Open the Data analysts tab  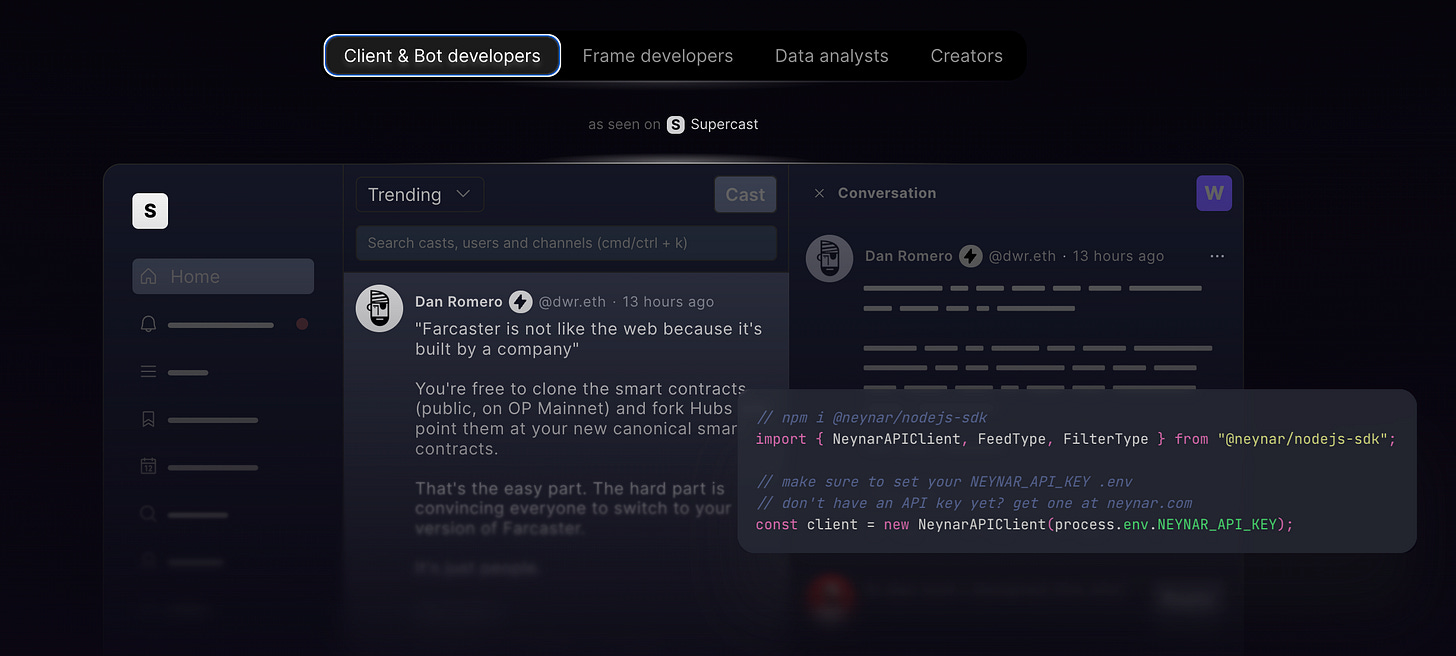point(832,56)
